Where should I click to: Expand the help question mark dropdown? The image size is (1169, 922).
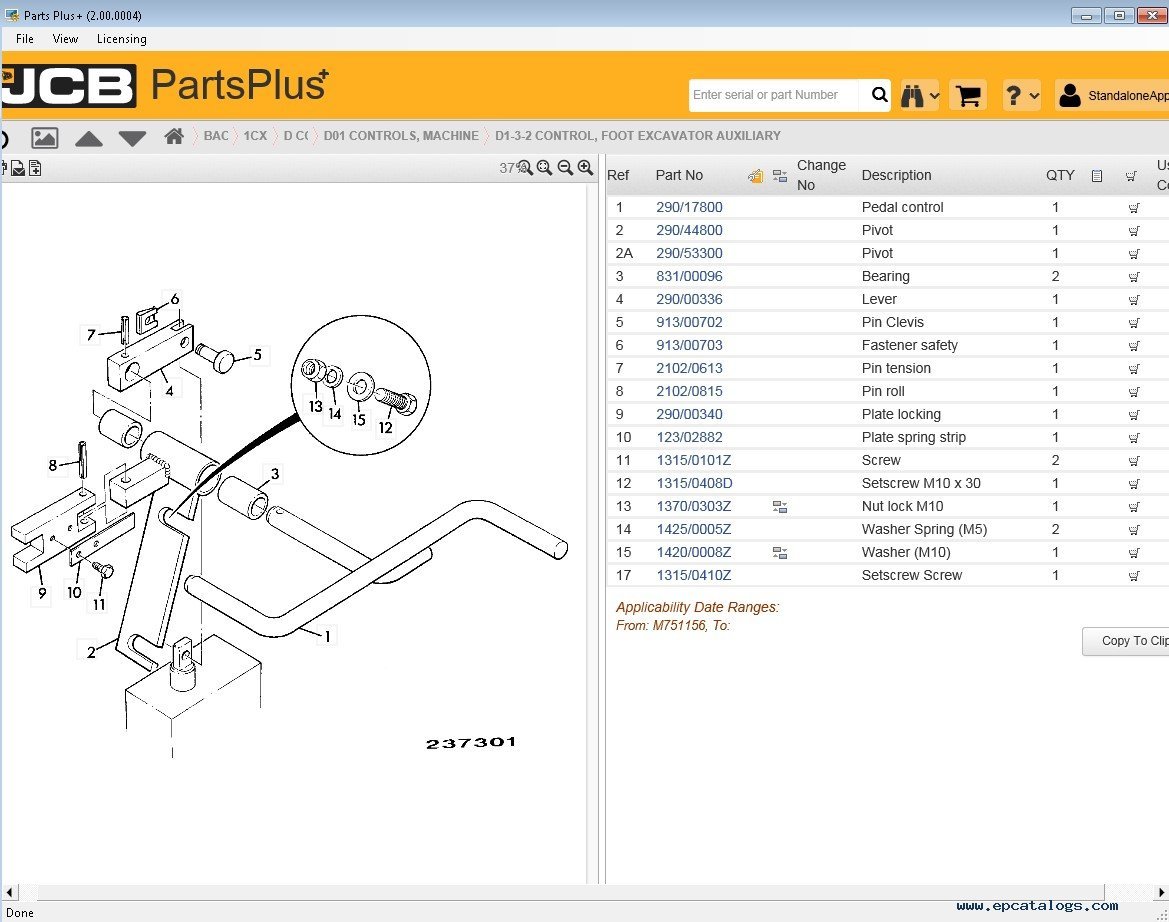pyautogui.click(x=1021, y=96)
